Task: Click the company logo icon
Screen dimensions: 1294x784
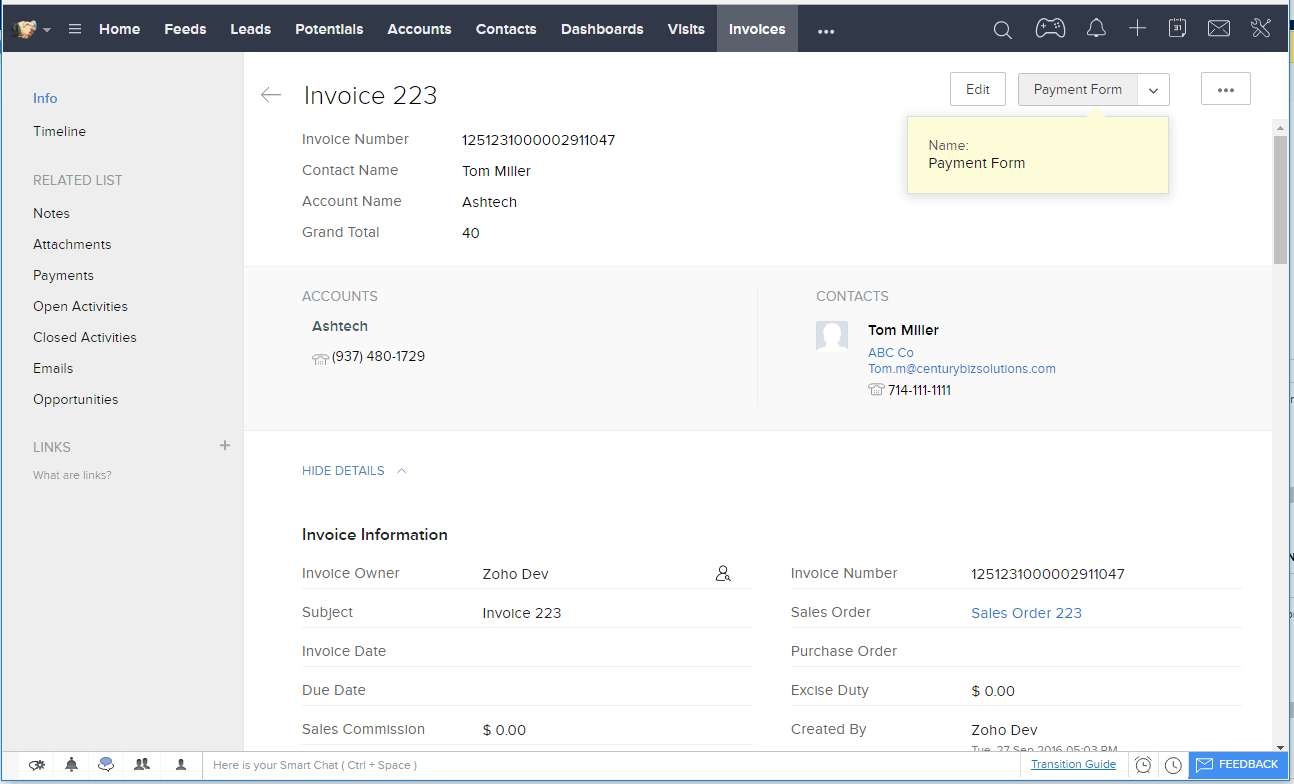Action: pyautogui.click(x=26, y=29)
